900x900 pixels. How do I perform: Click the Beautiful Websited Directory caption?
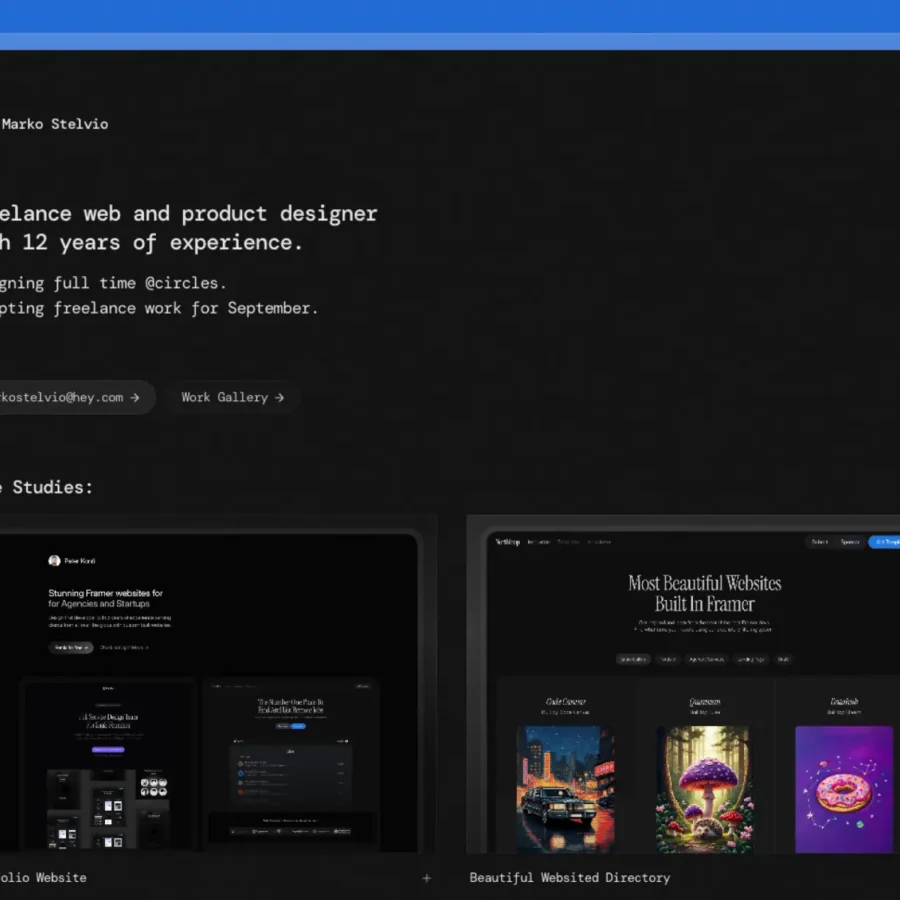click(x=570, y=878)
